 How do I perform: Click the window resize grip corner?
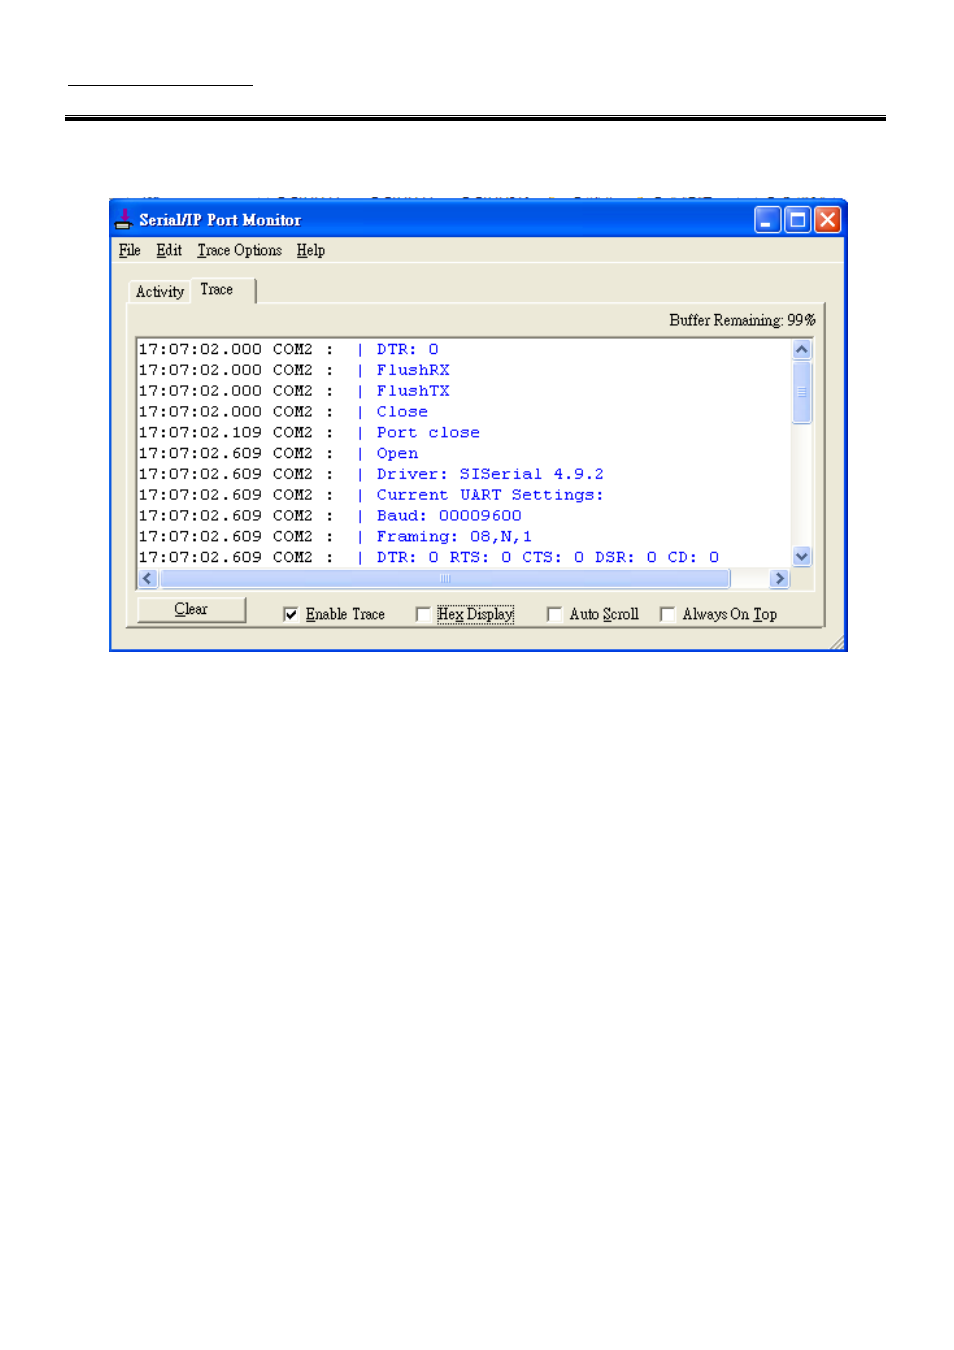click(837, 642)
